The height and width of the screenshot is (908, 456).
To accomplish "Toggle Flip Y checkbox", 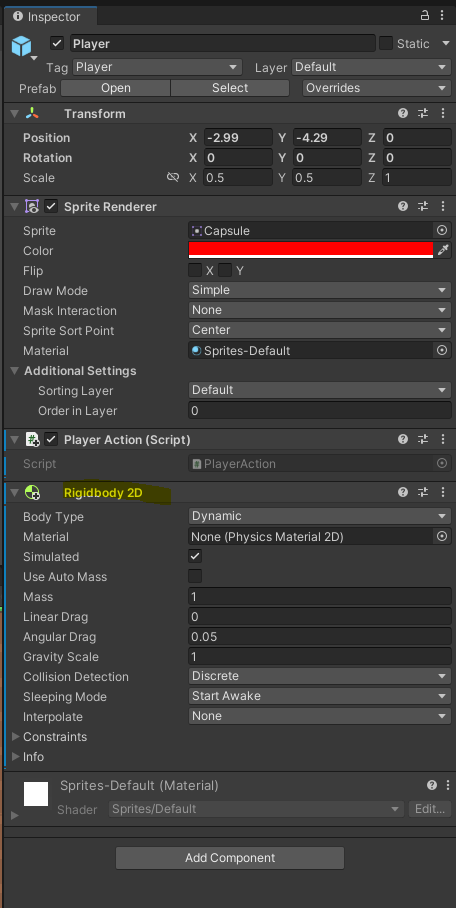I will click(x=225, y=270).
